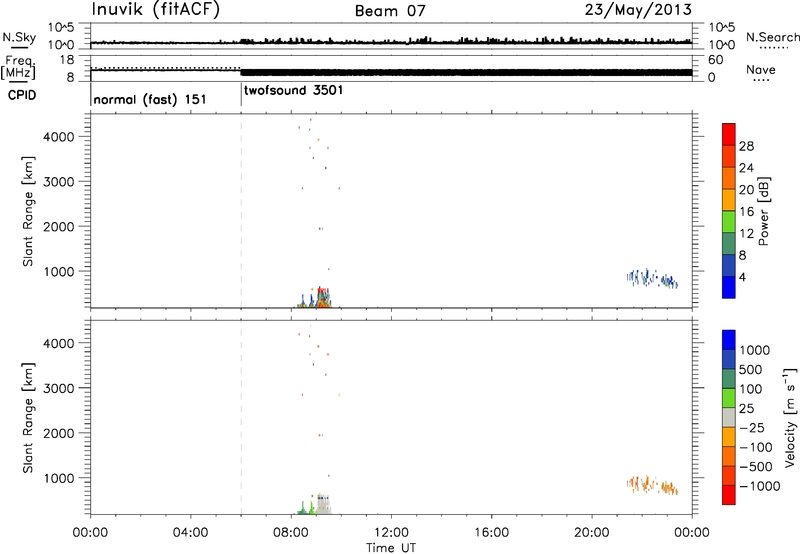Click the '1000' tick on the velocity scale
The width and height of the screenshot is (800, 554).
click(x=754, y=350)
